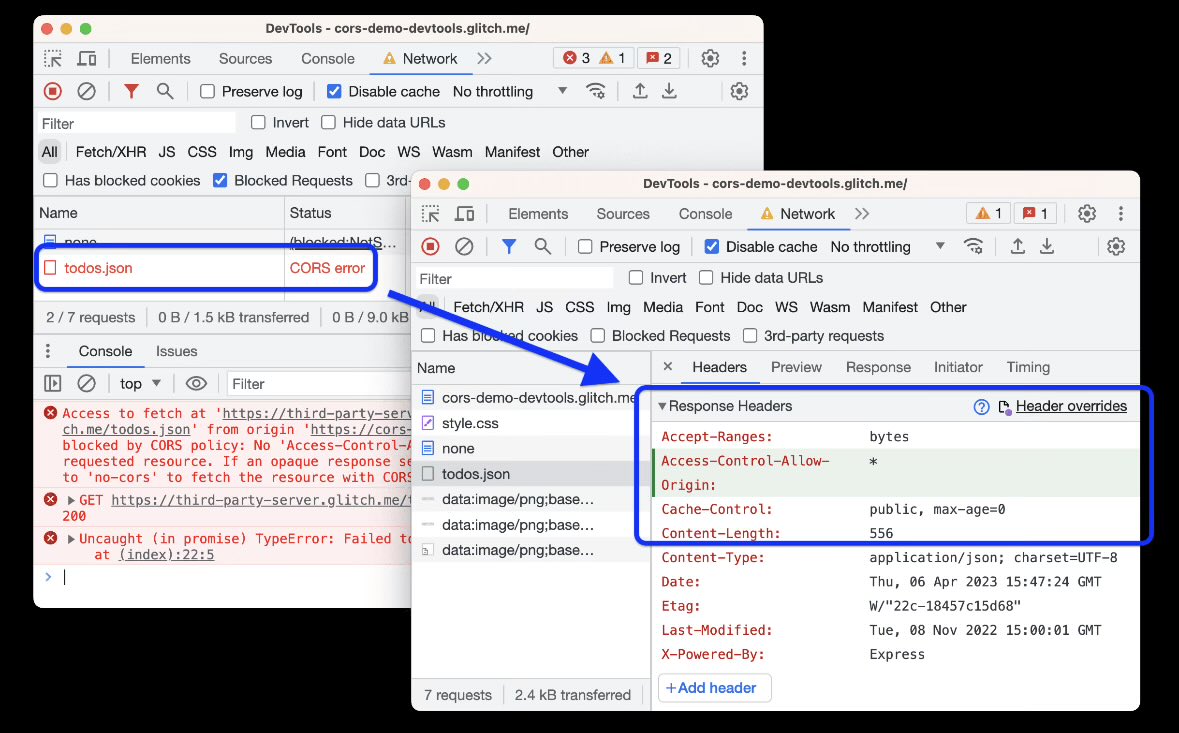Open the Timing tab for request

tap(1028, 367)
